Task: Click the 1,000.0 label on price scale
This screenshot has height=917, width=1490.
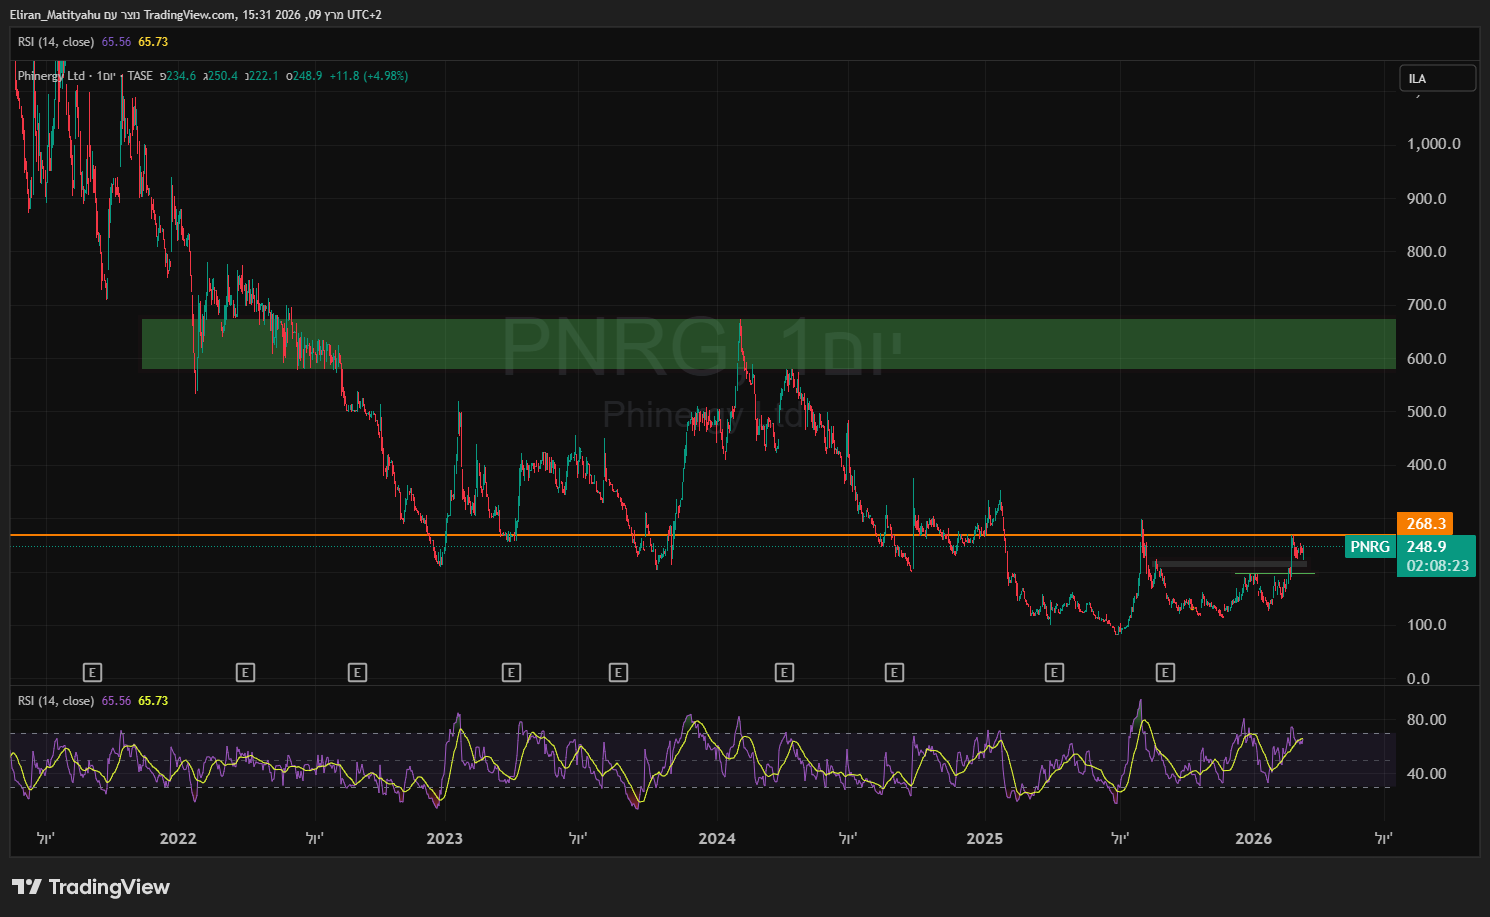Action: (1433, 144)
